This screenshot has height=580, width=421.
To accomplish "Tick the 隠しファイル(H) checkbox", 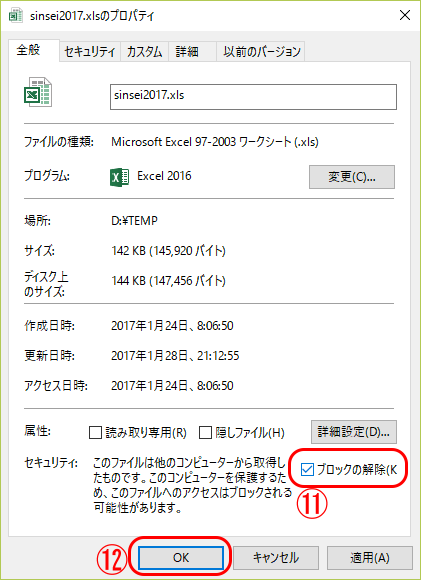I will [205, 432].
